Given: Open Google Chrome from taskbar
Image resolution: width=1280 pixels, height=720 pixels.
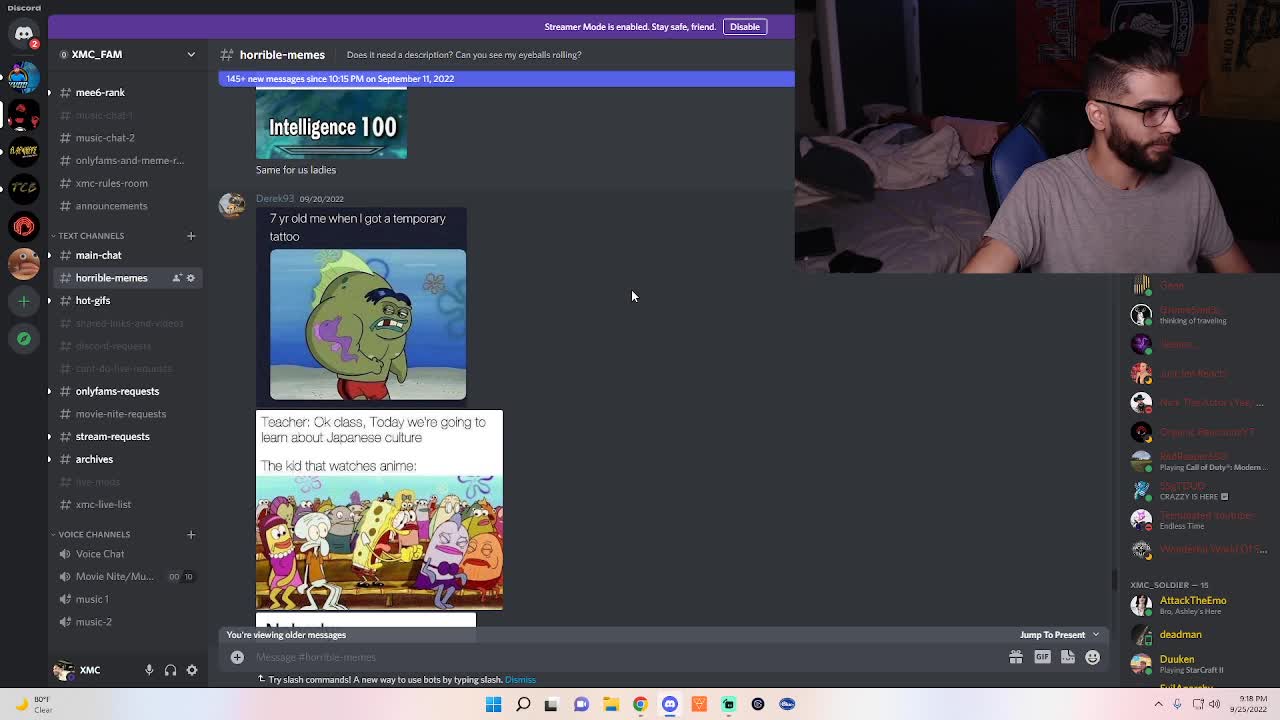Looking at the screenshot, I should point(640,704).
